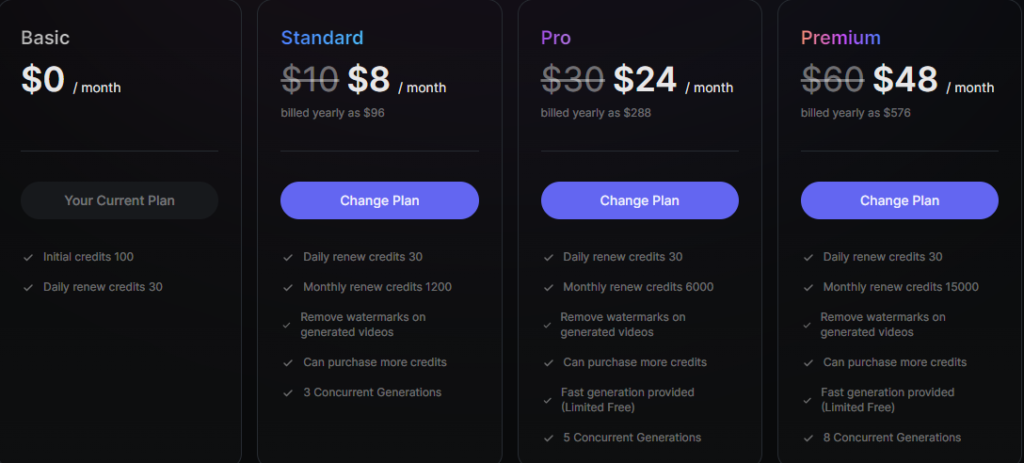Click Premium's 'Can purchase more credits' feature

895,362
